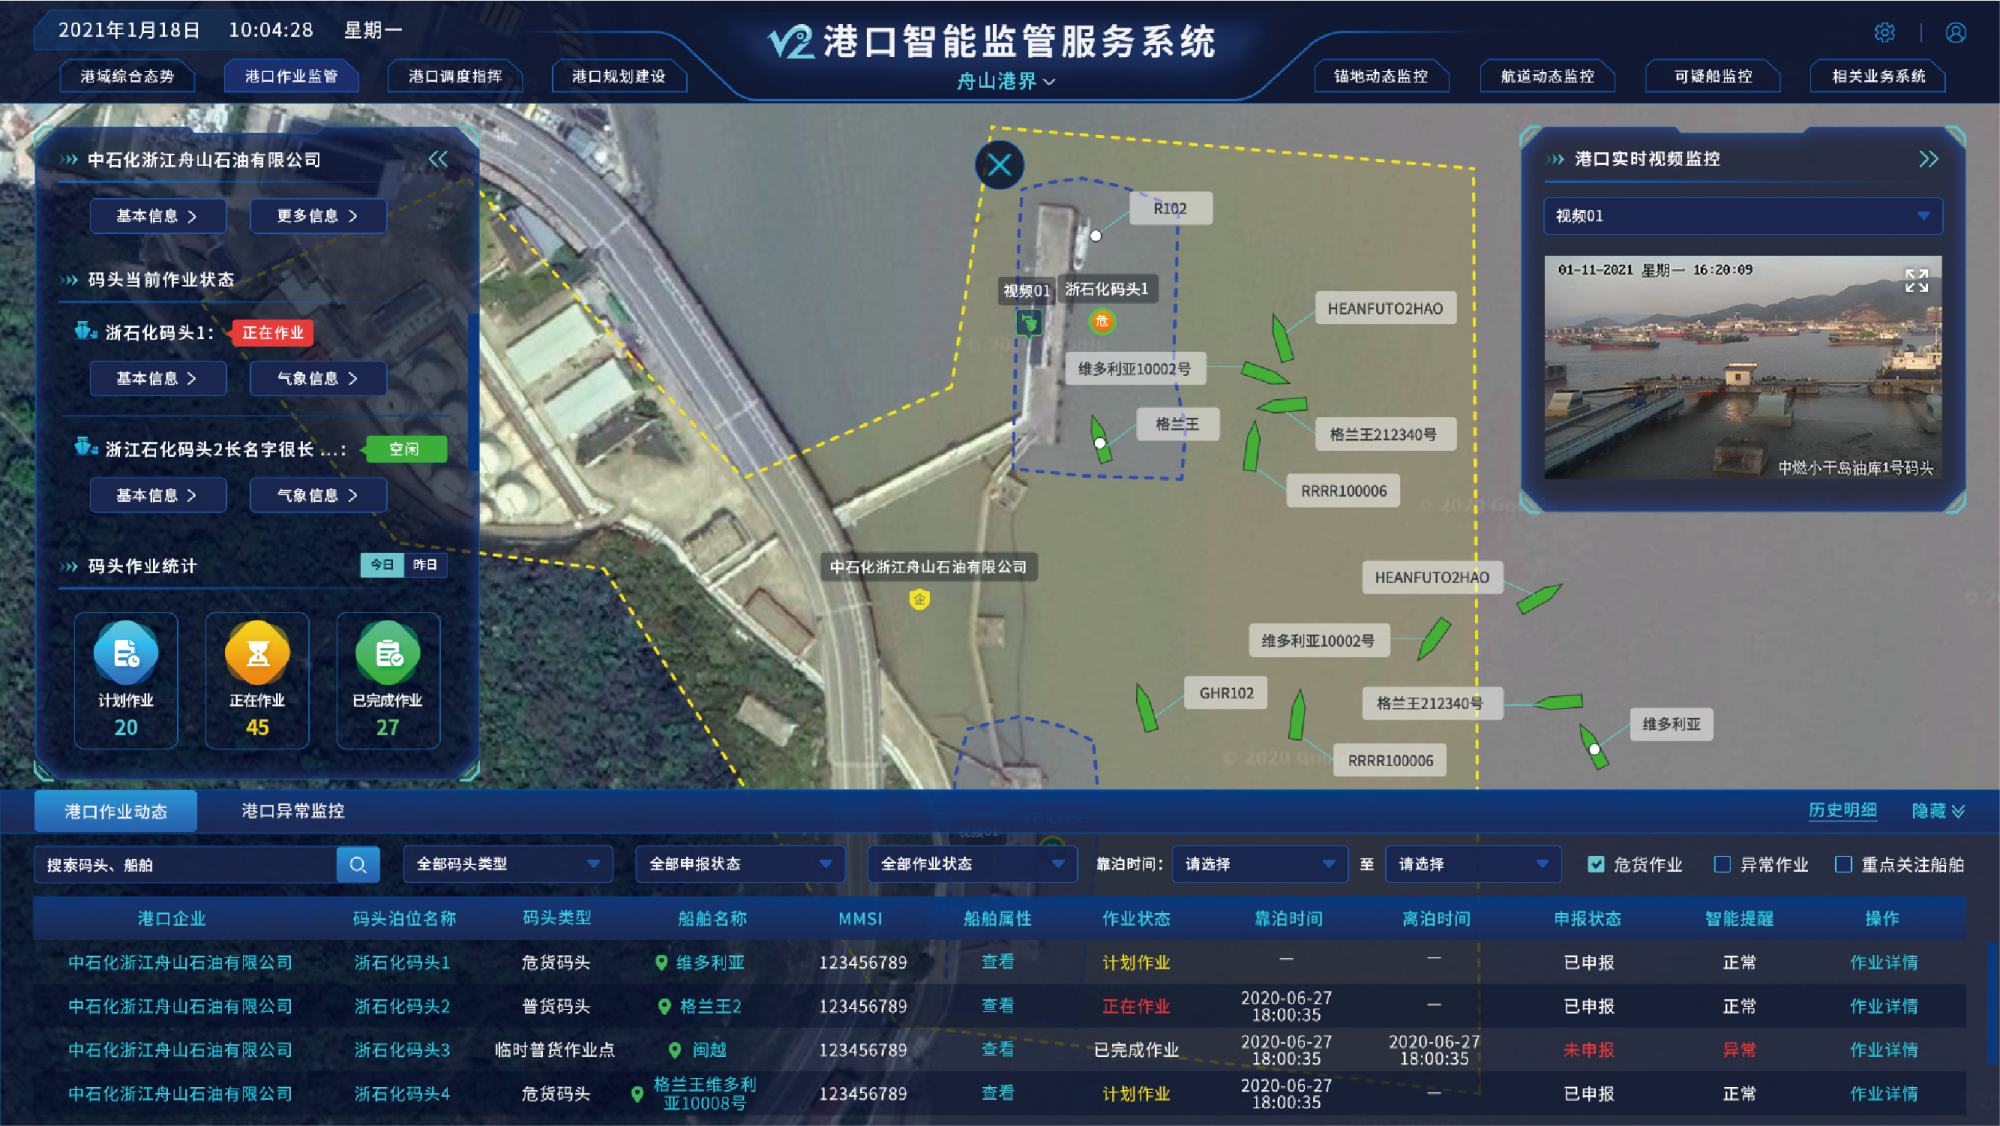This screenshot has height=1126, width=2000.
Task: Switch to 港口异常监控 tab
Action: tap(293, 811)
